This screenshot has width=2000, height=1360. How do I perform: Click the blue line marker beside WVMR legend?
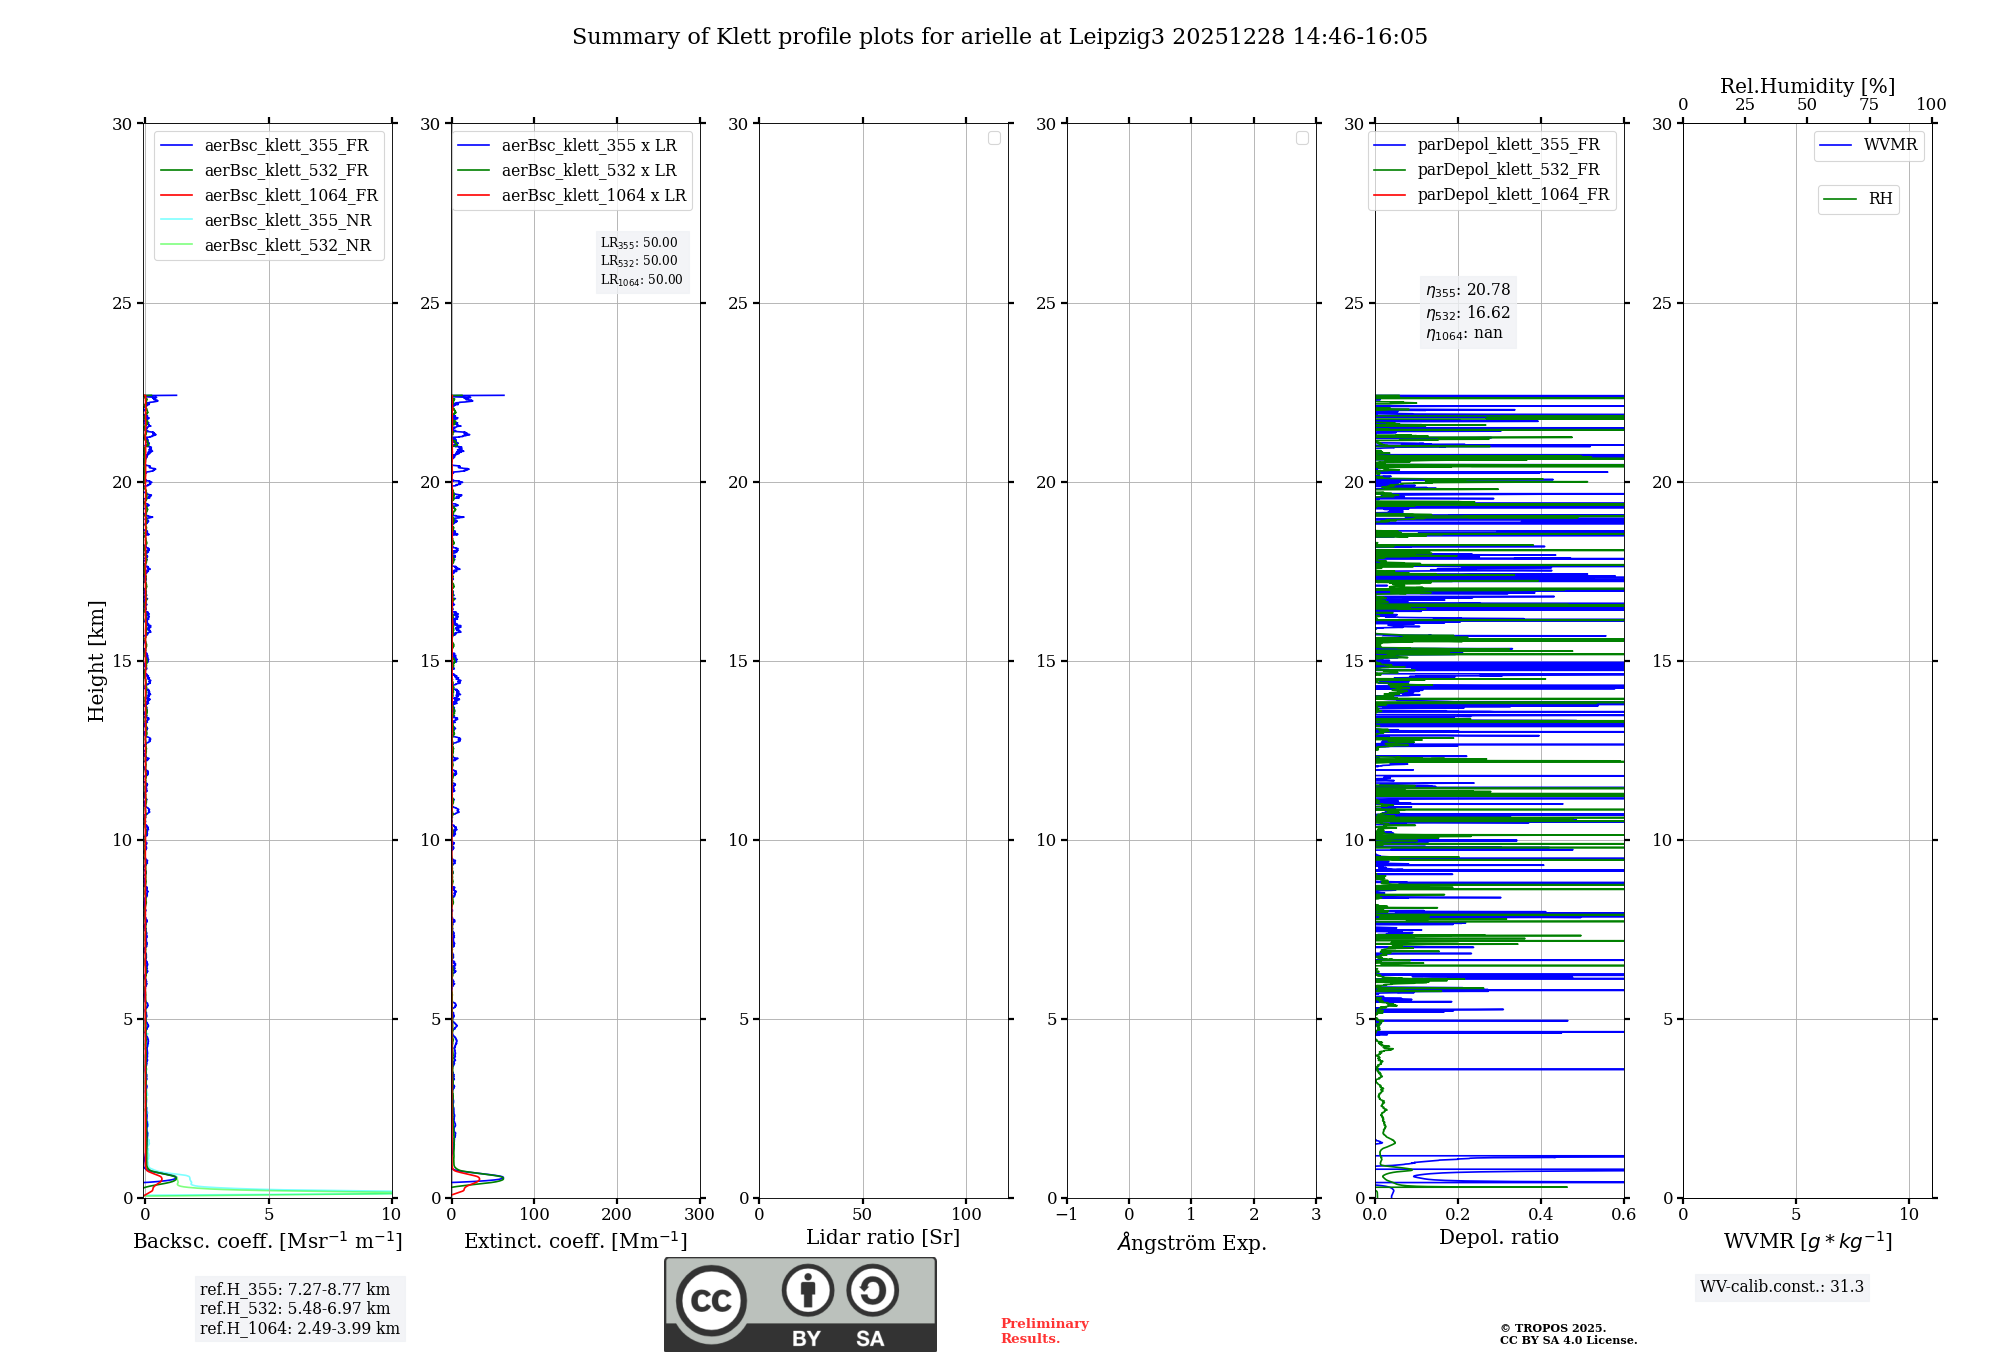(1836, 145)
